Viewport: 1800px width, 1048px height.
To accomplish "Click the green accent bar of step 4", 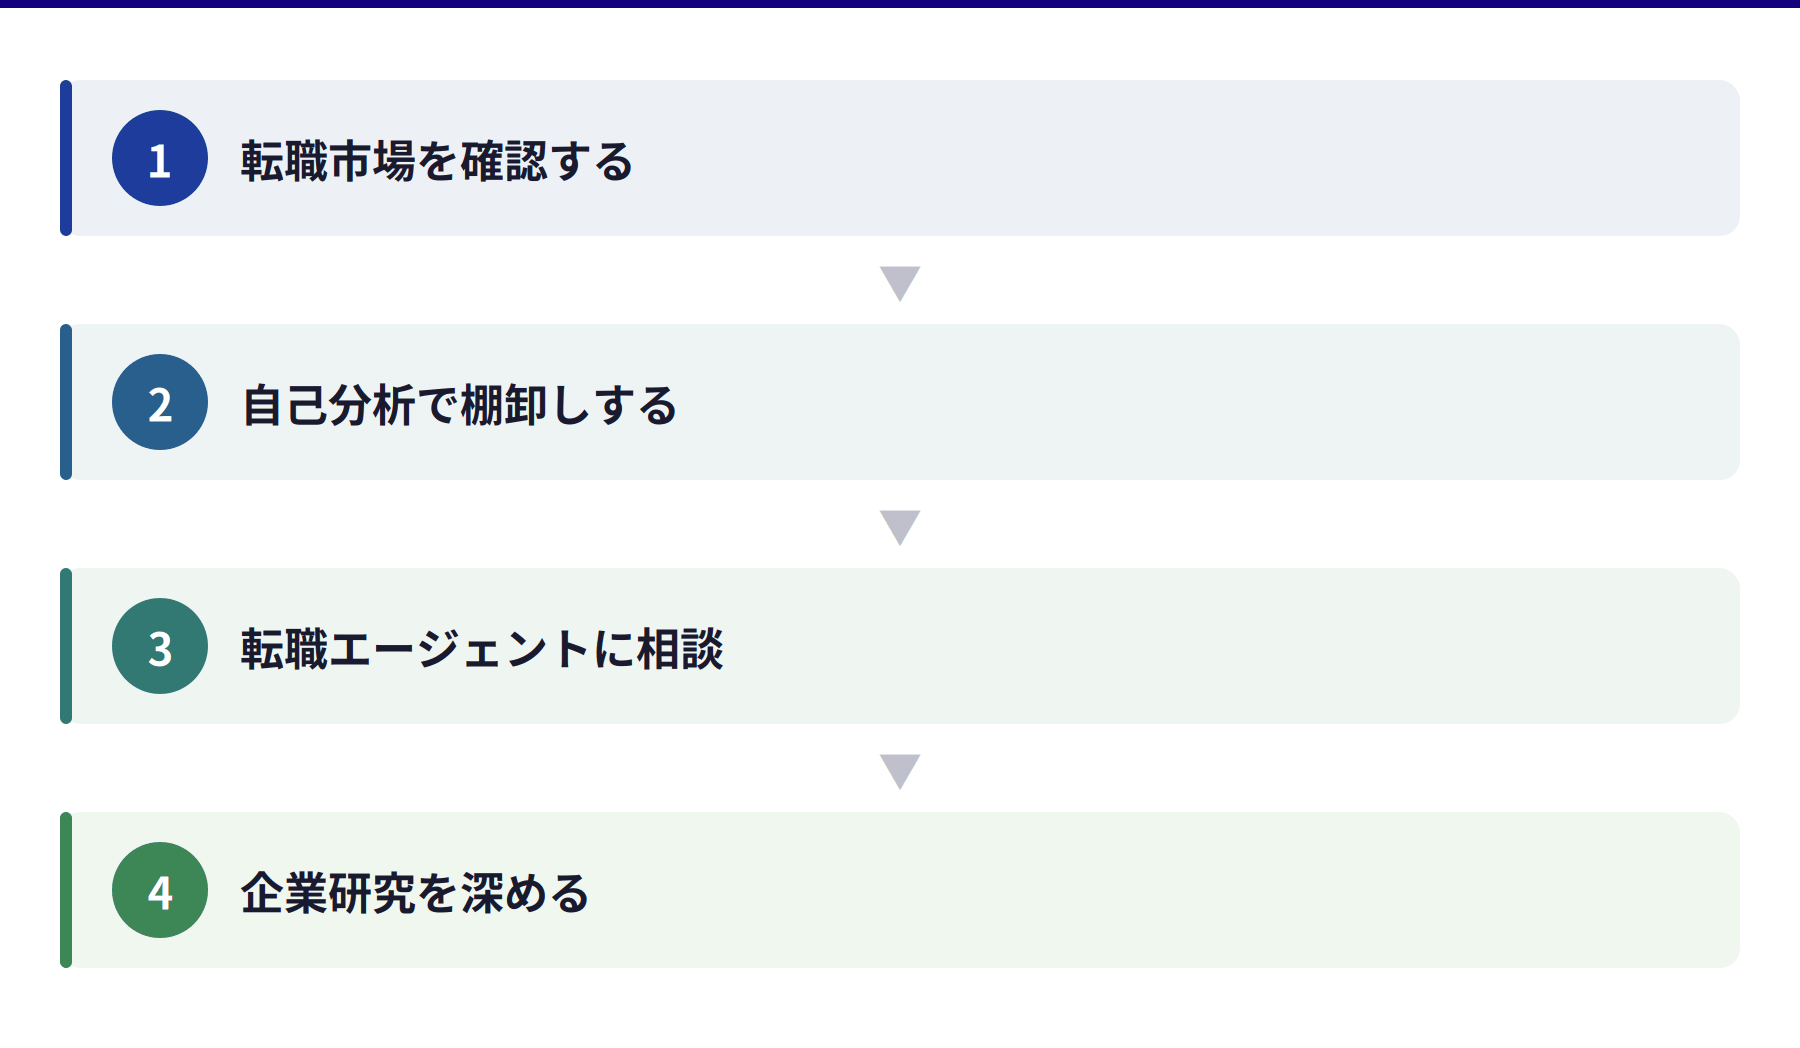I will (x=66, y=890).
